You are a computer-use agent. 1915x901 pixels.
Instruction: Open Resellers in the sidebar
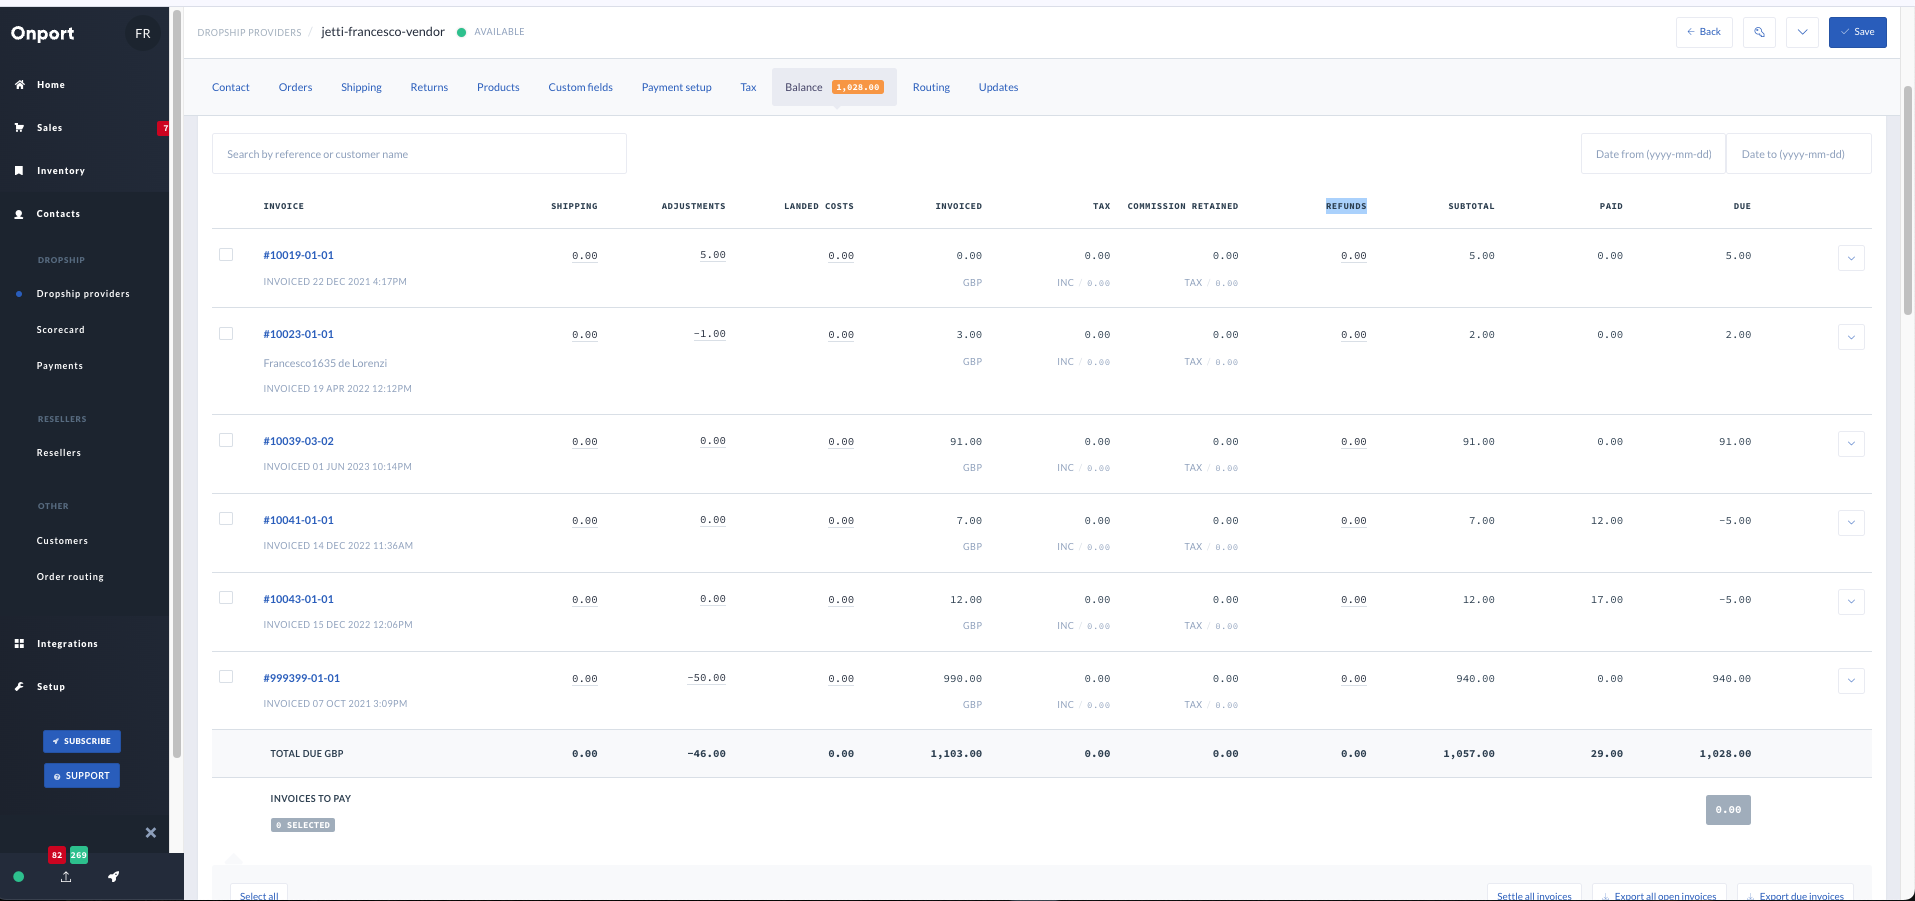click(59, 453)
